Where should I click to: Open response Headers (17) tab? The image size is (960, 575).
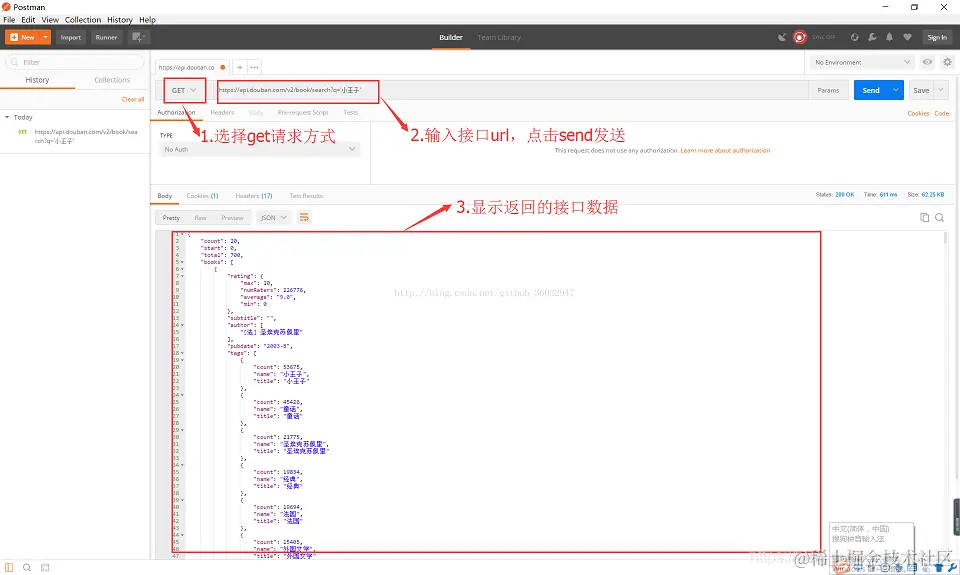tap(253, 196)
